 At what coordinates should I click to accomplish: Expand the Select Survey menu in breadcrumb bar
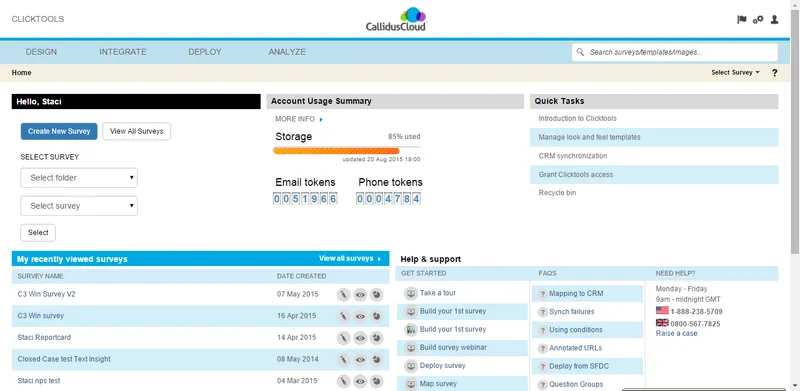click(735, 72)
